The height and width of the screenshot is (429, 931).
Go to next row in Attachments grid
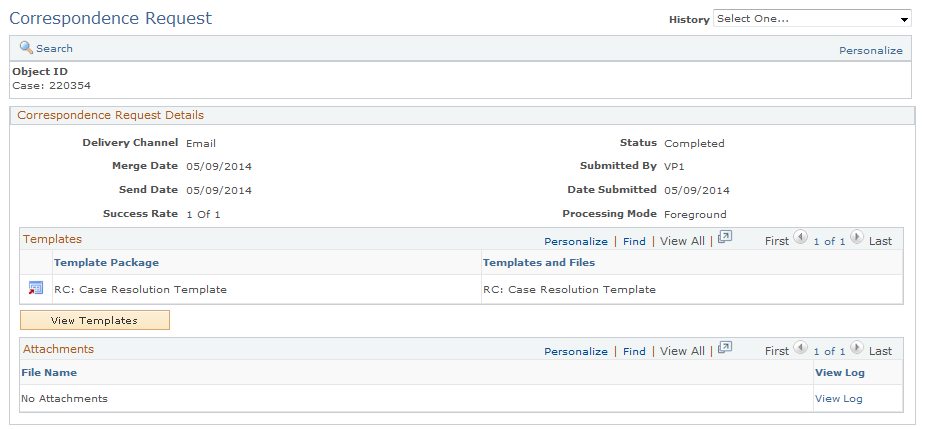[x=857, y=348]
